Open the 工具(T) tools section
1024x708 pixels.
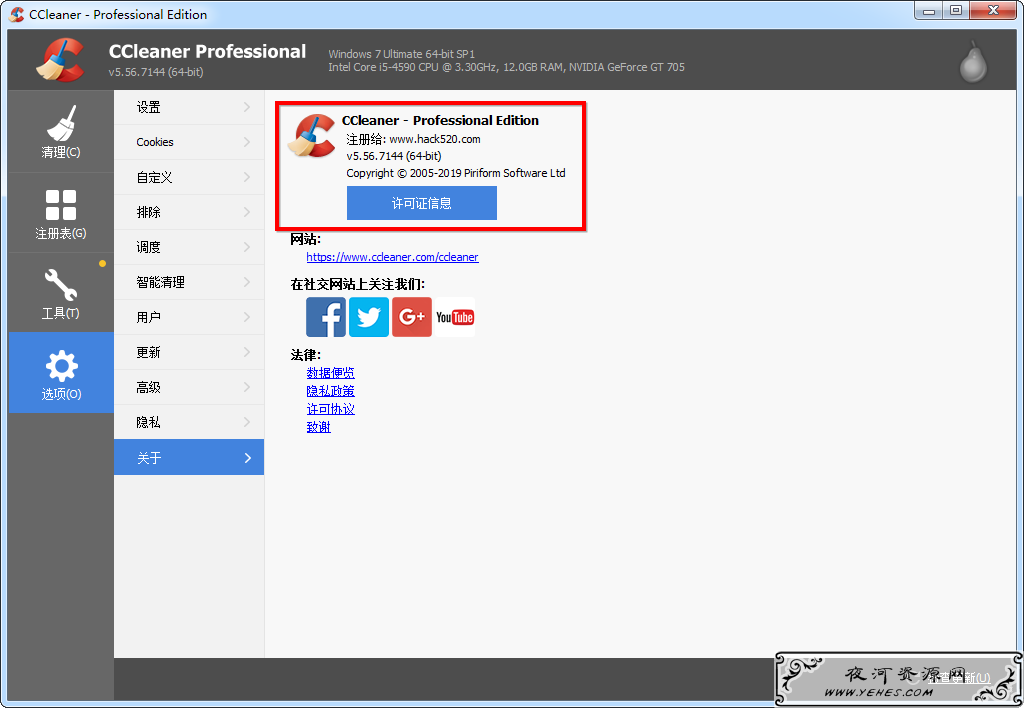[61, 293]
